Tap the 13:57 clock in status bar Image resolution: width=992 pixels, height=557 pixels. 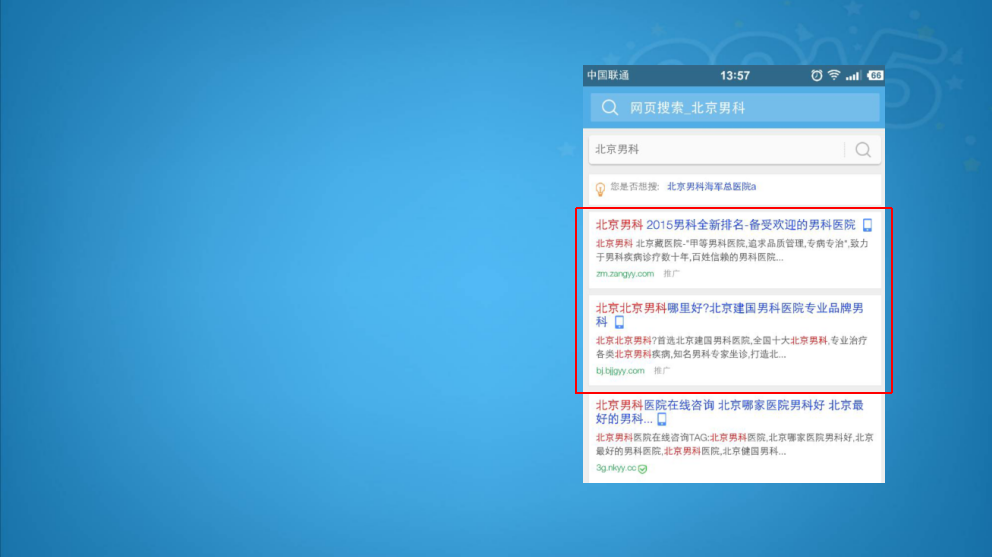click(735, 75)
